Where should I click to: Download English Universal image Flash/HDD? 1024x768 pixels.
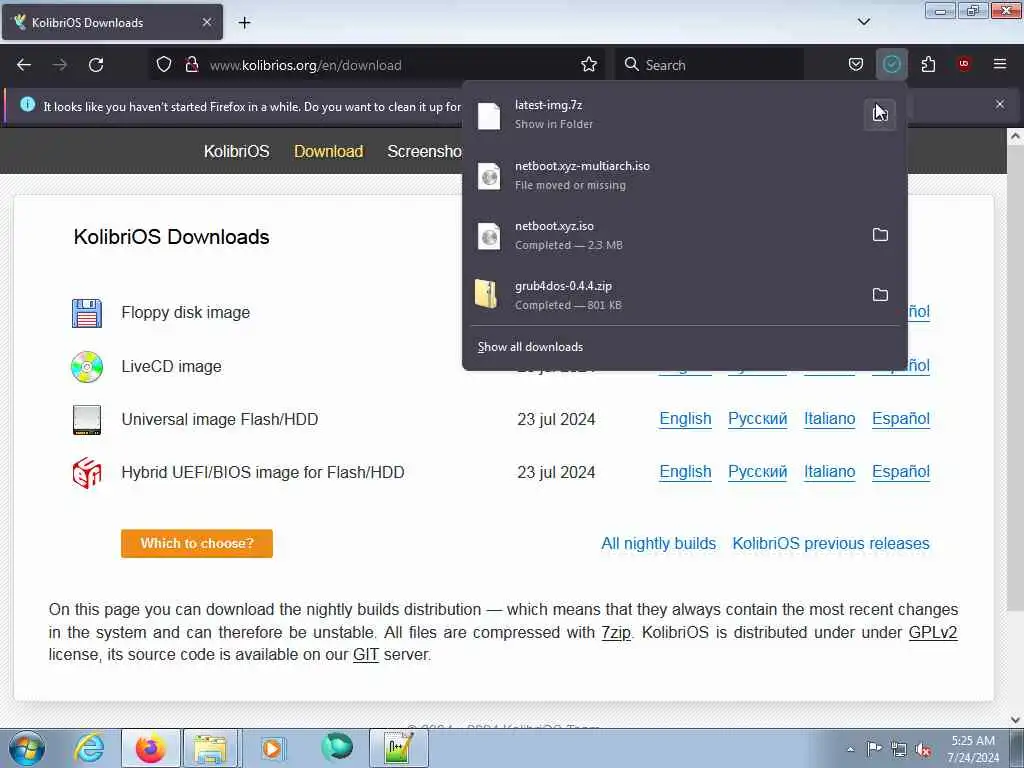point(685,419)
